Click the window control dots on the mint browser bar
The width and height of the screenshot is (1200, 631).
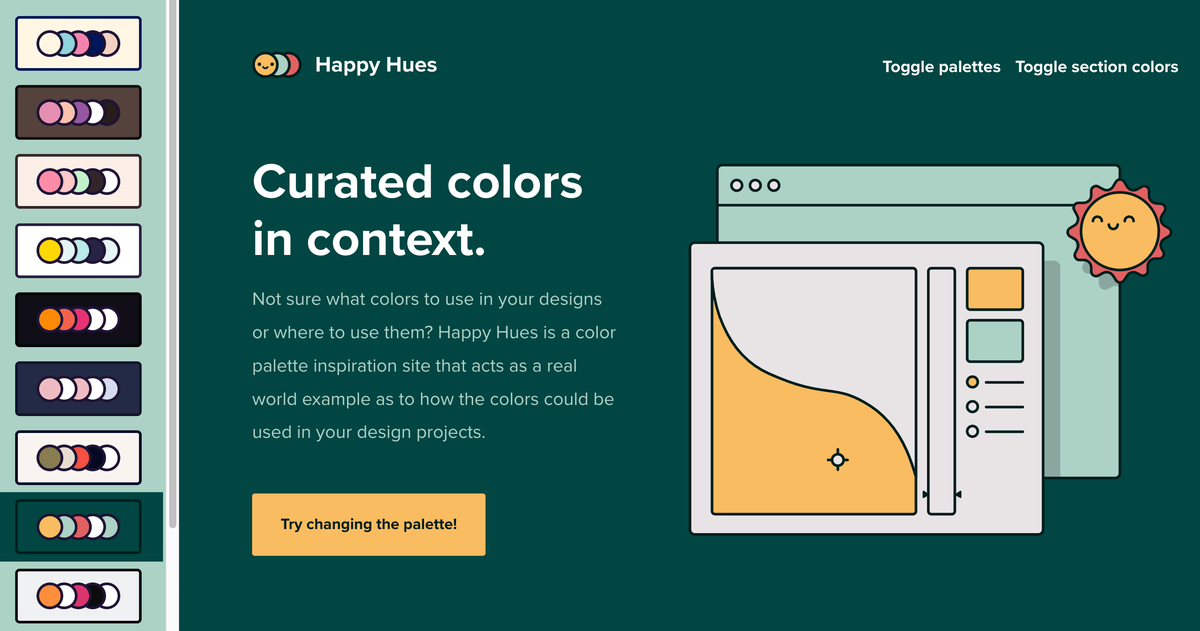pyautogui.click(x=755, y=184)
